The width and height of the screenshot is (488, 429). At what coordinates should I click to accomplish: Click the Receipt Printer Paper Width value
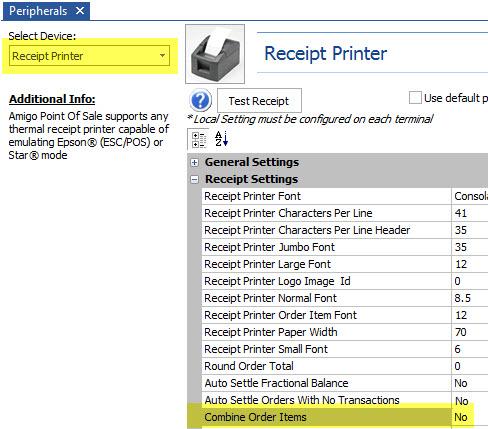(x=470, y=332)
